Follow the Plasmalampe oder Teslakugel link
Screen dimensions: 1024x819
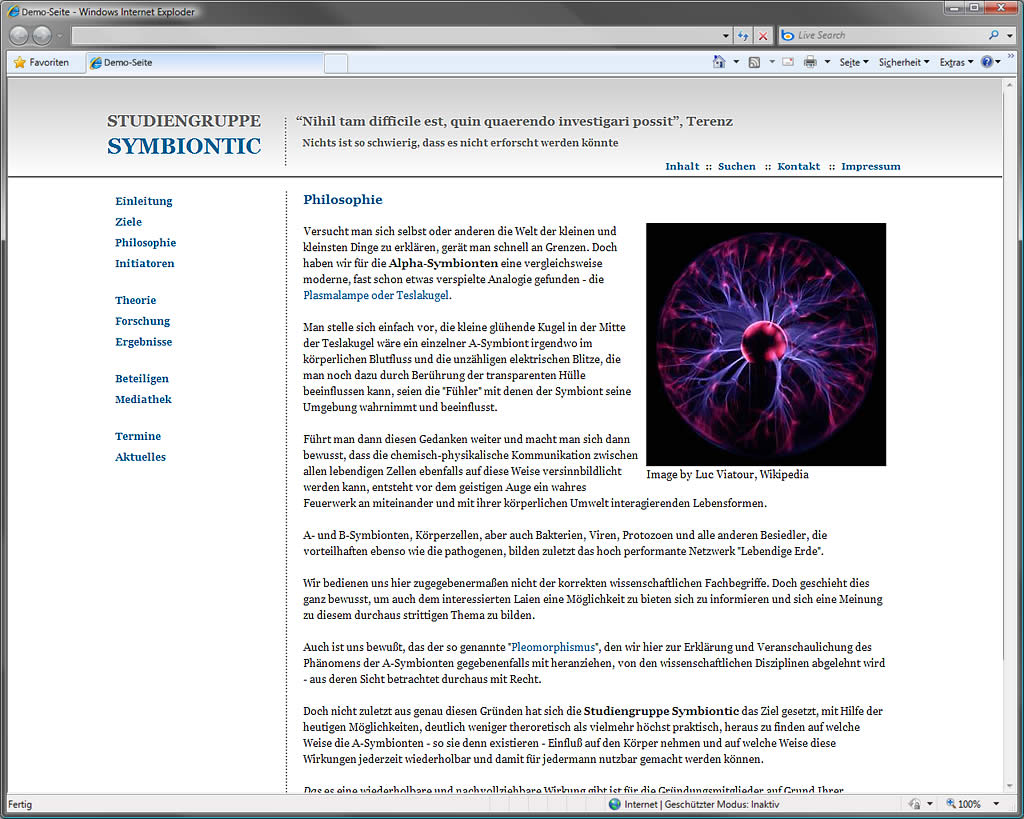point(376,295)
